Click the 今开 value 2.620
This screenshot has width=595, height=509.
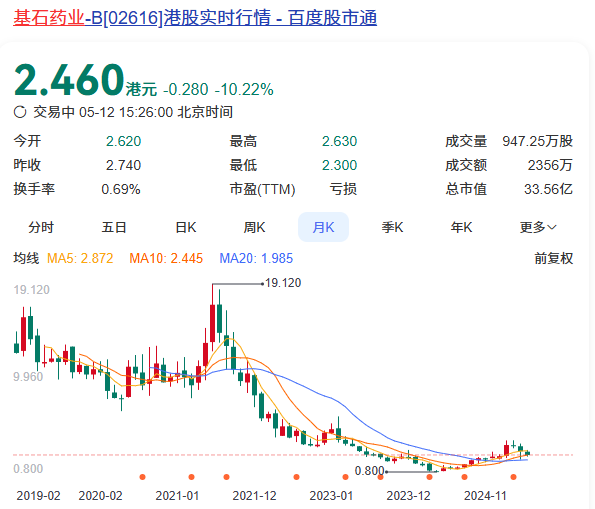tap(123, 141)
